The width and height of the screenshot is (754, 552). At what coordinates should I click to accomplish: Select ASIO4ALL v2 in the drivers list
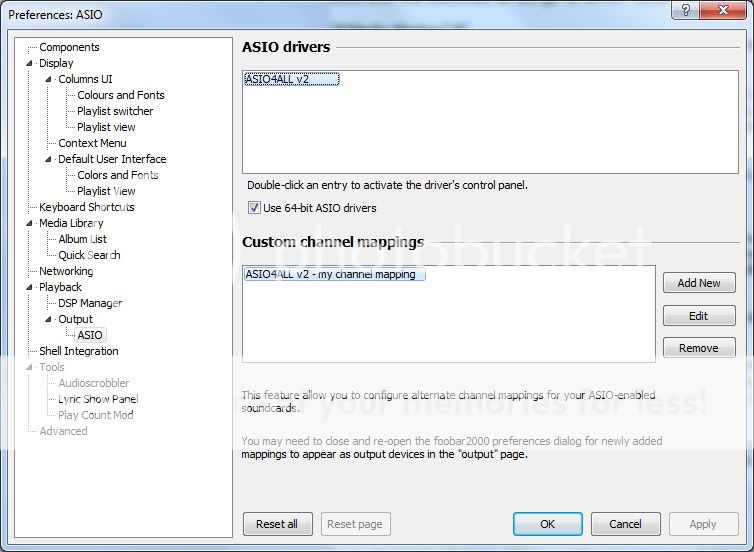[x=291, y=79]
